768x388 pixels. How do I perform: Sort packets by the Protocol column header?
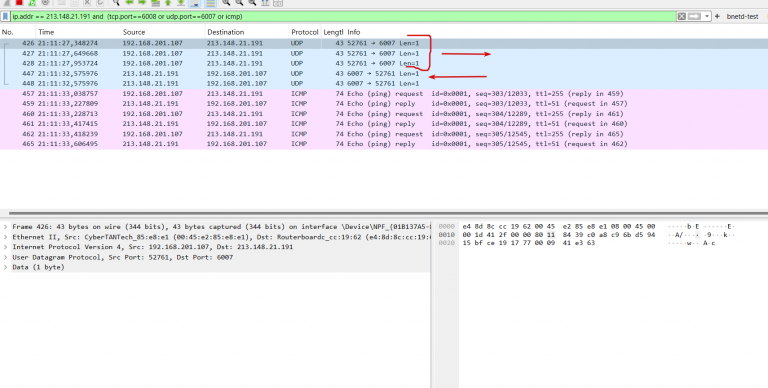click(304, 32)
